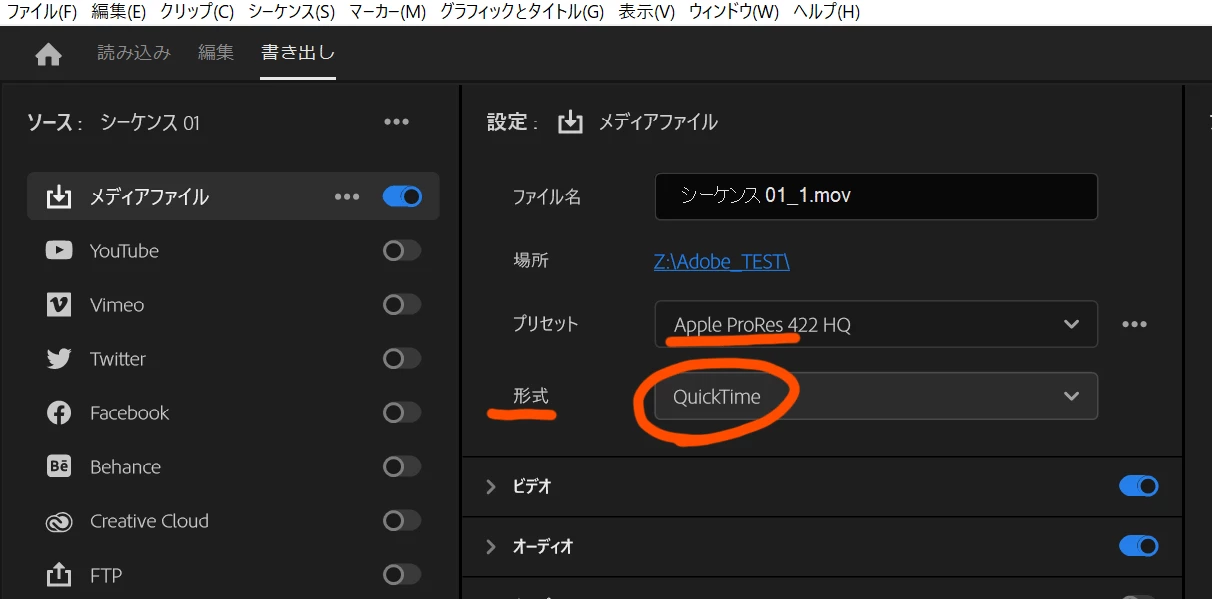Click the FTP upload icon
The height and width of the screenshot is (599, 1212).
[x=59, y=575]
